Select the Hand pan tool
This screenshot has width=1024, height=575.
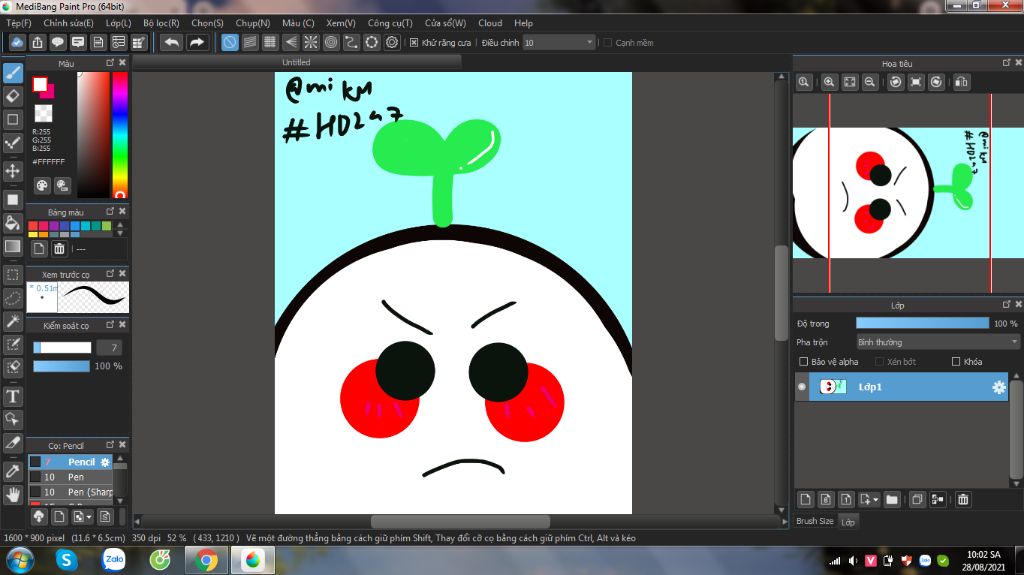(x=13, y=495)
